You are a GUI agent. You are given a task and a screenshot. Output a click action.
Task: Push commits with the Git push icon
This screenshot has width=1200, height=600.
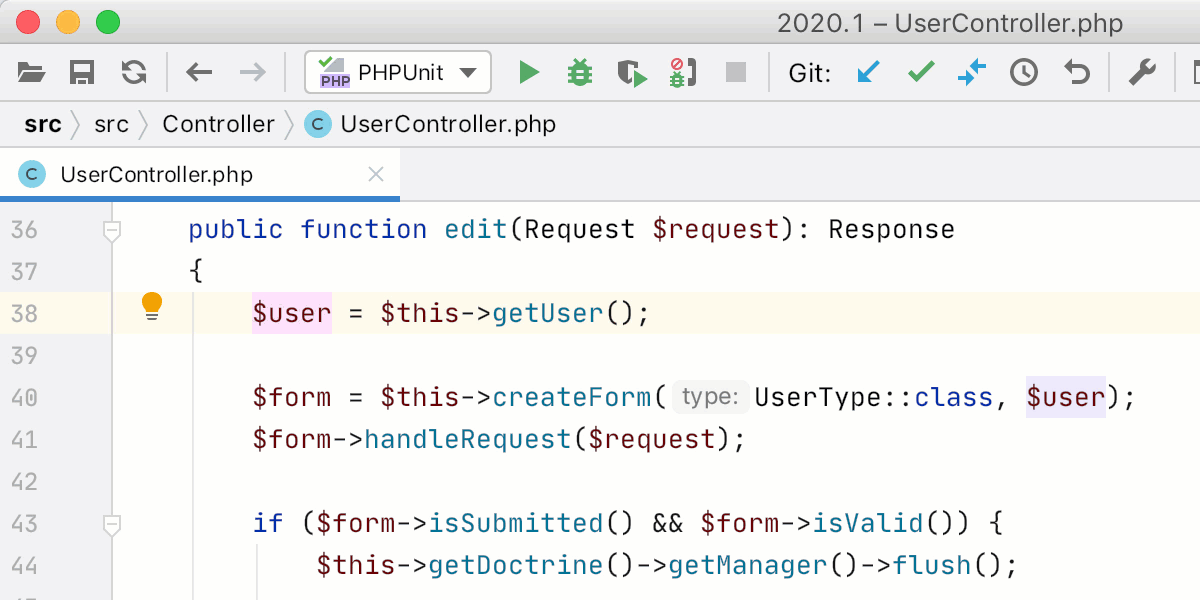click(x=971, y=71)
